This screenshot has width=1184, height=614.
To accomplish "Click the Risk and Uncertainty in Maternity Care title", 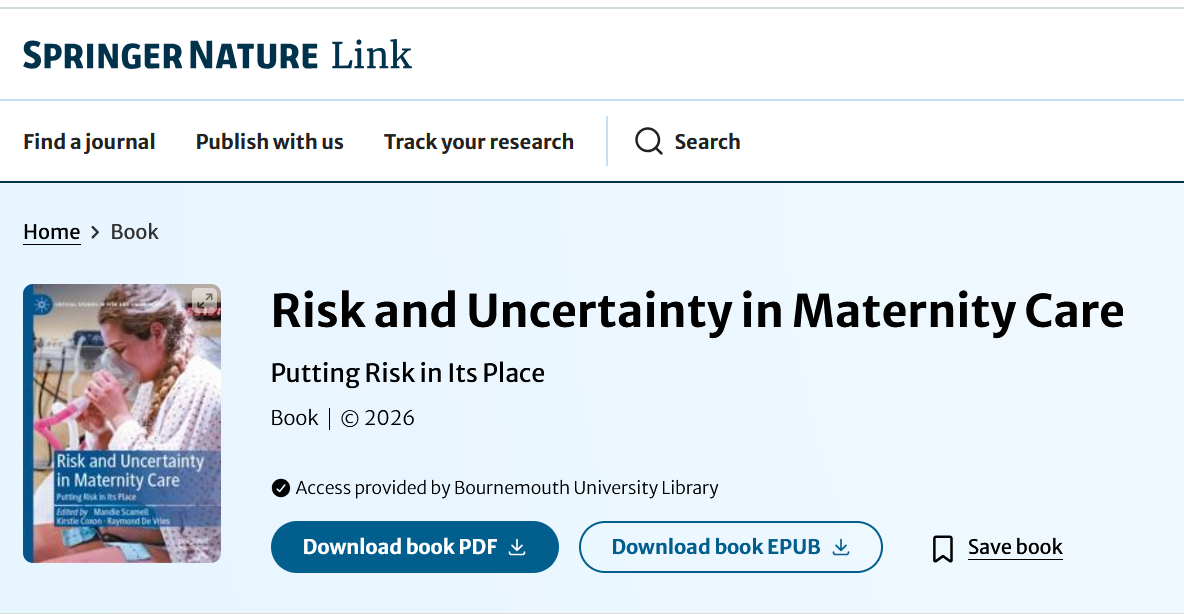I will point(698,311).
